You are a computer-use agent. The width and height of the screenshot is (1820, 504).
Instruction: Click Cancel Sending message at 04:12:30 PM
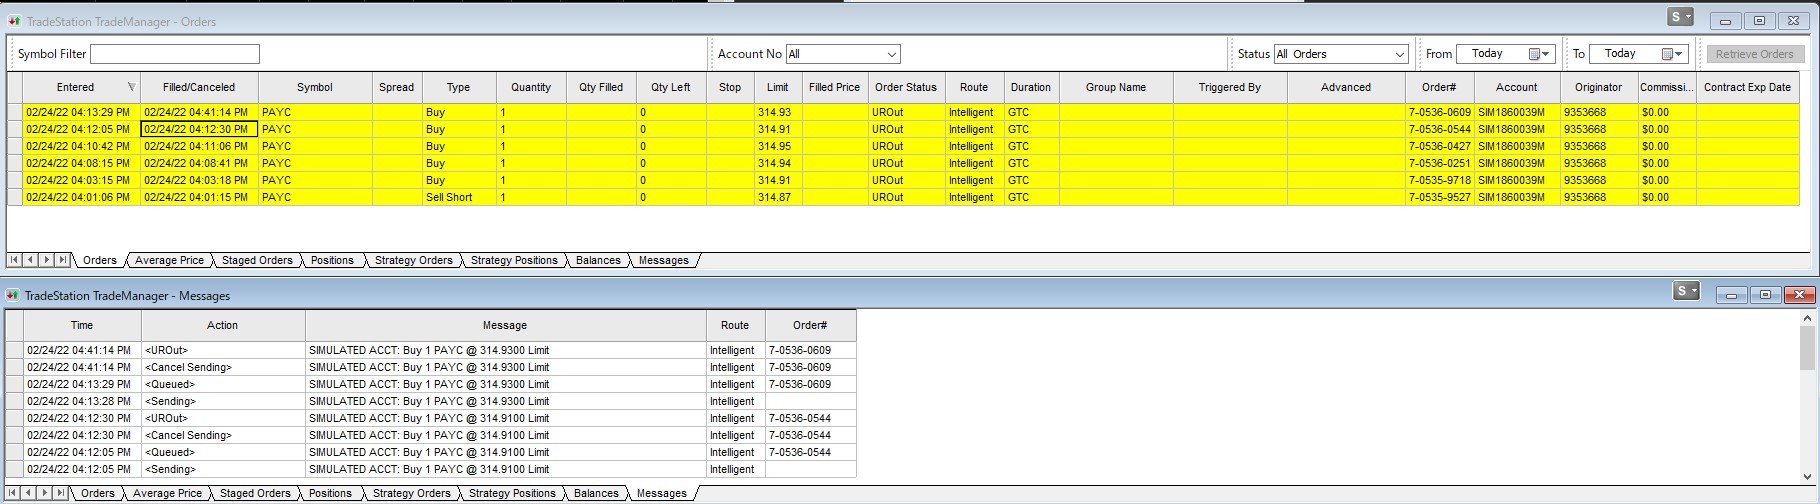[431, 435]
